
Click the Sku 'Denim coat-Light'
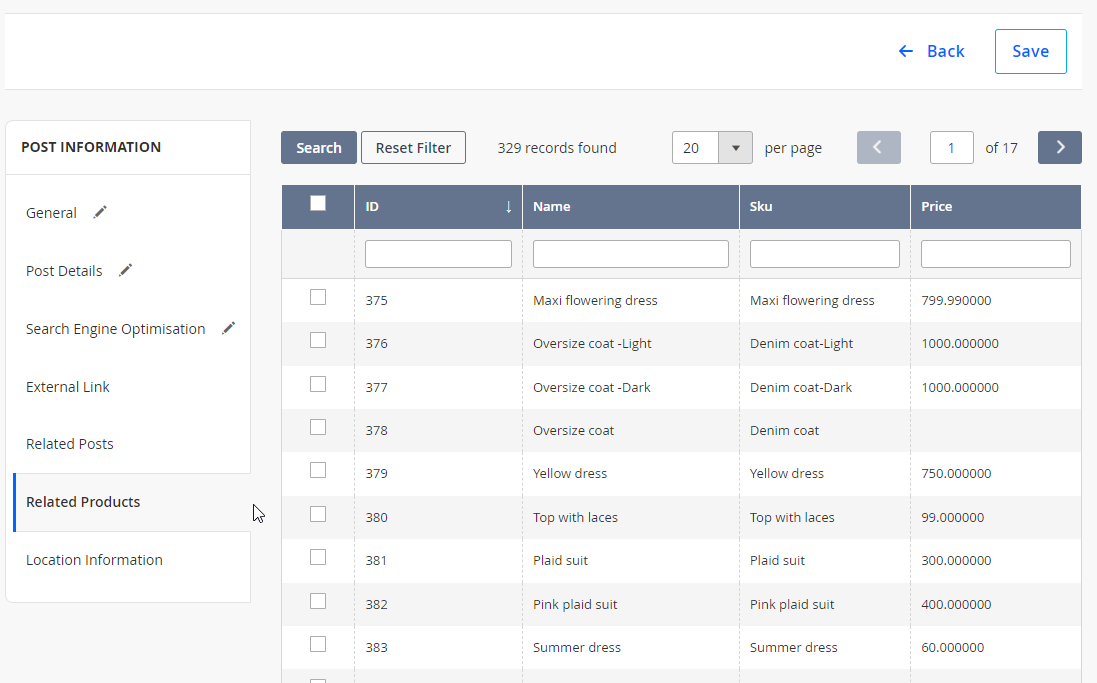coord(802,344)
